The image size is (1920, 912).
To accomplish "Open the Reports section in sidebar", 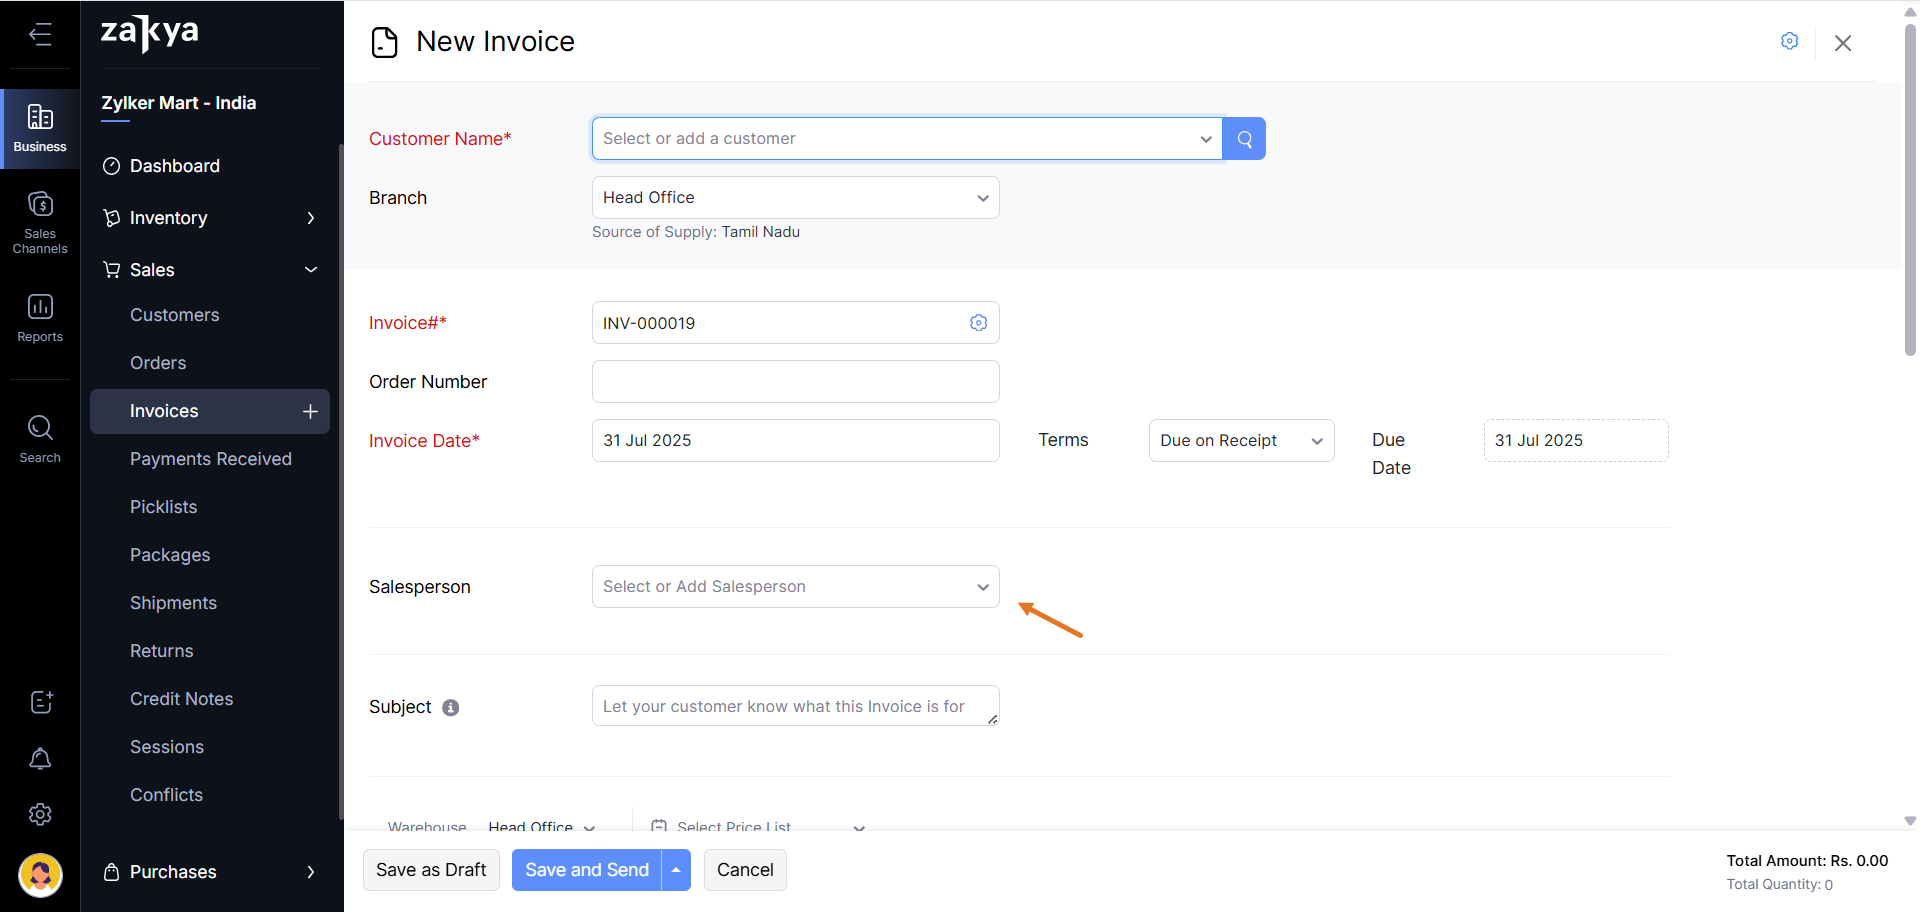I will (40, 318).
